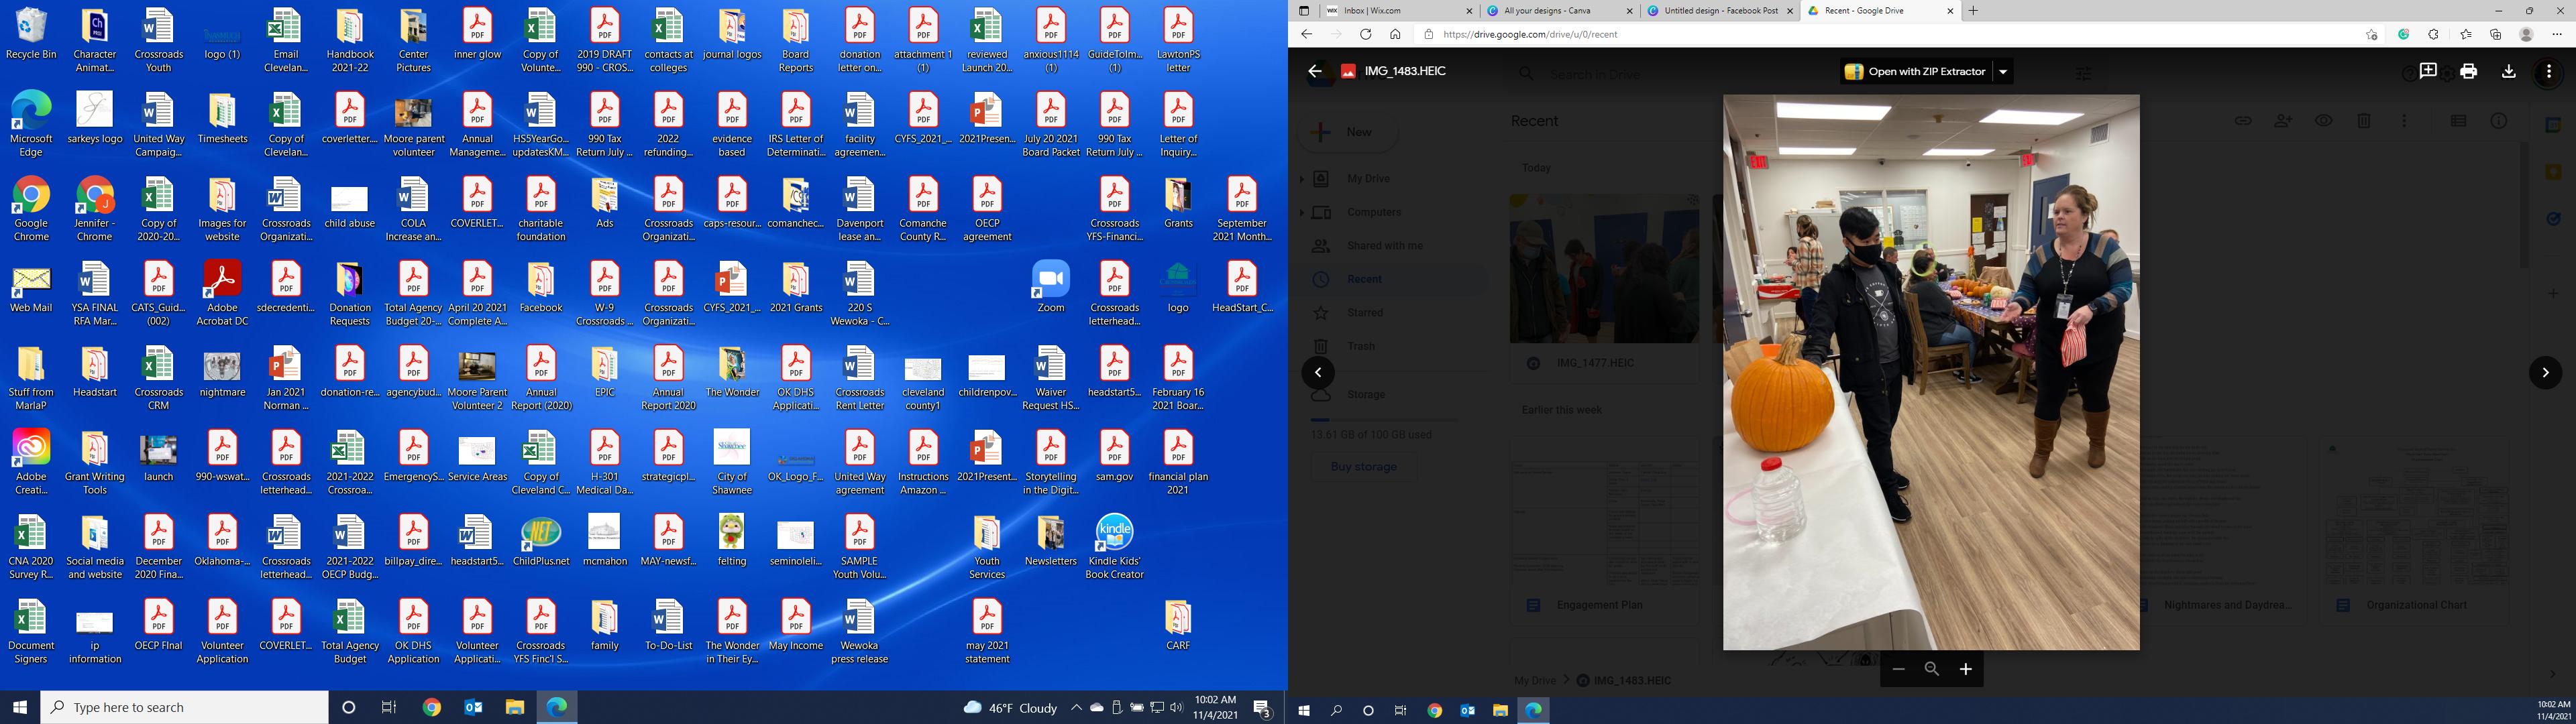This screenshot has height=724, width=2576.
Task: Open the preview's three-dot more actions menu
Action: click(x=2549, y=71)
